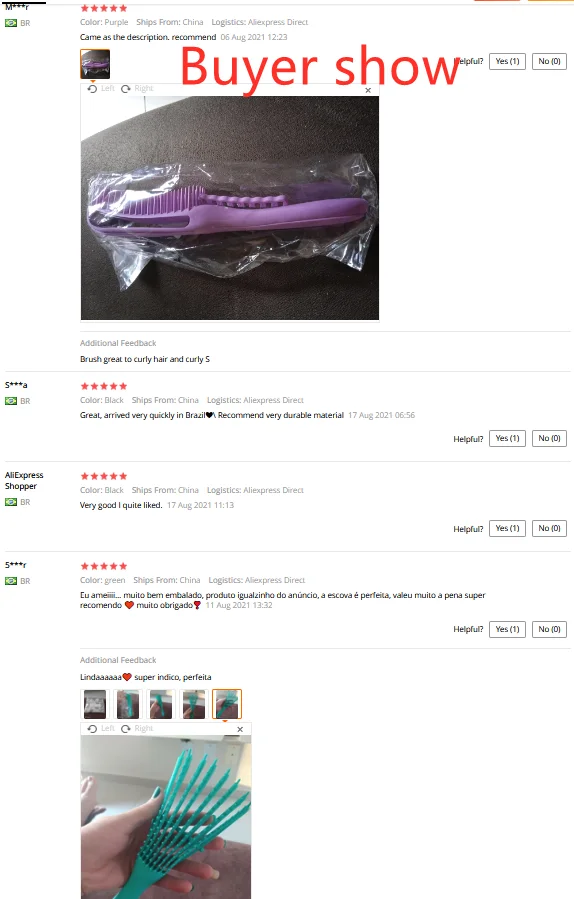Viewport: 574px width, 899px height.
Task: Vote Yes on green brush review
Action: point(507,630)
